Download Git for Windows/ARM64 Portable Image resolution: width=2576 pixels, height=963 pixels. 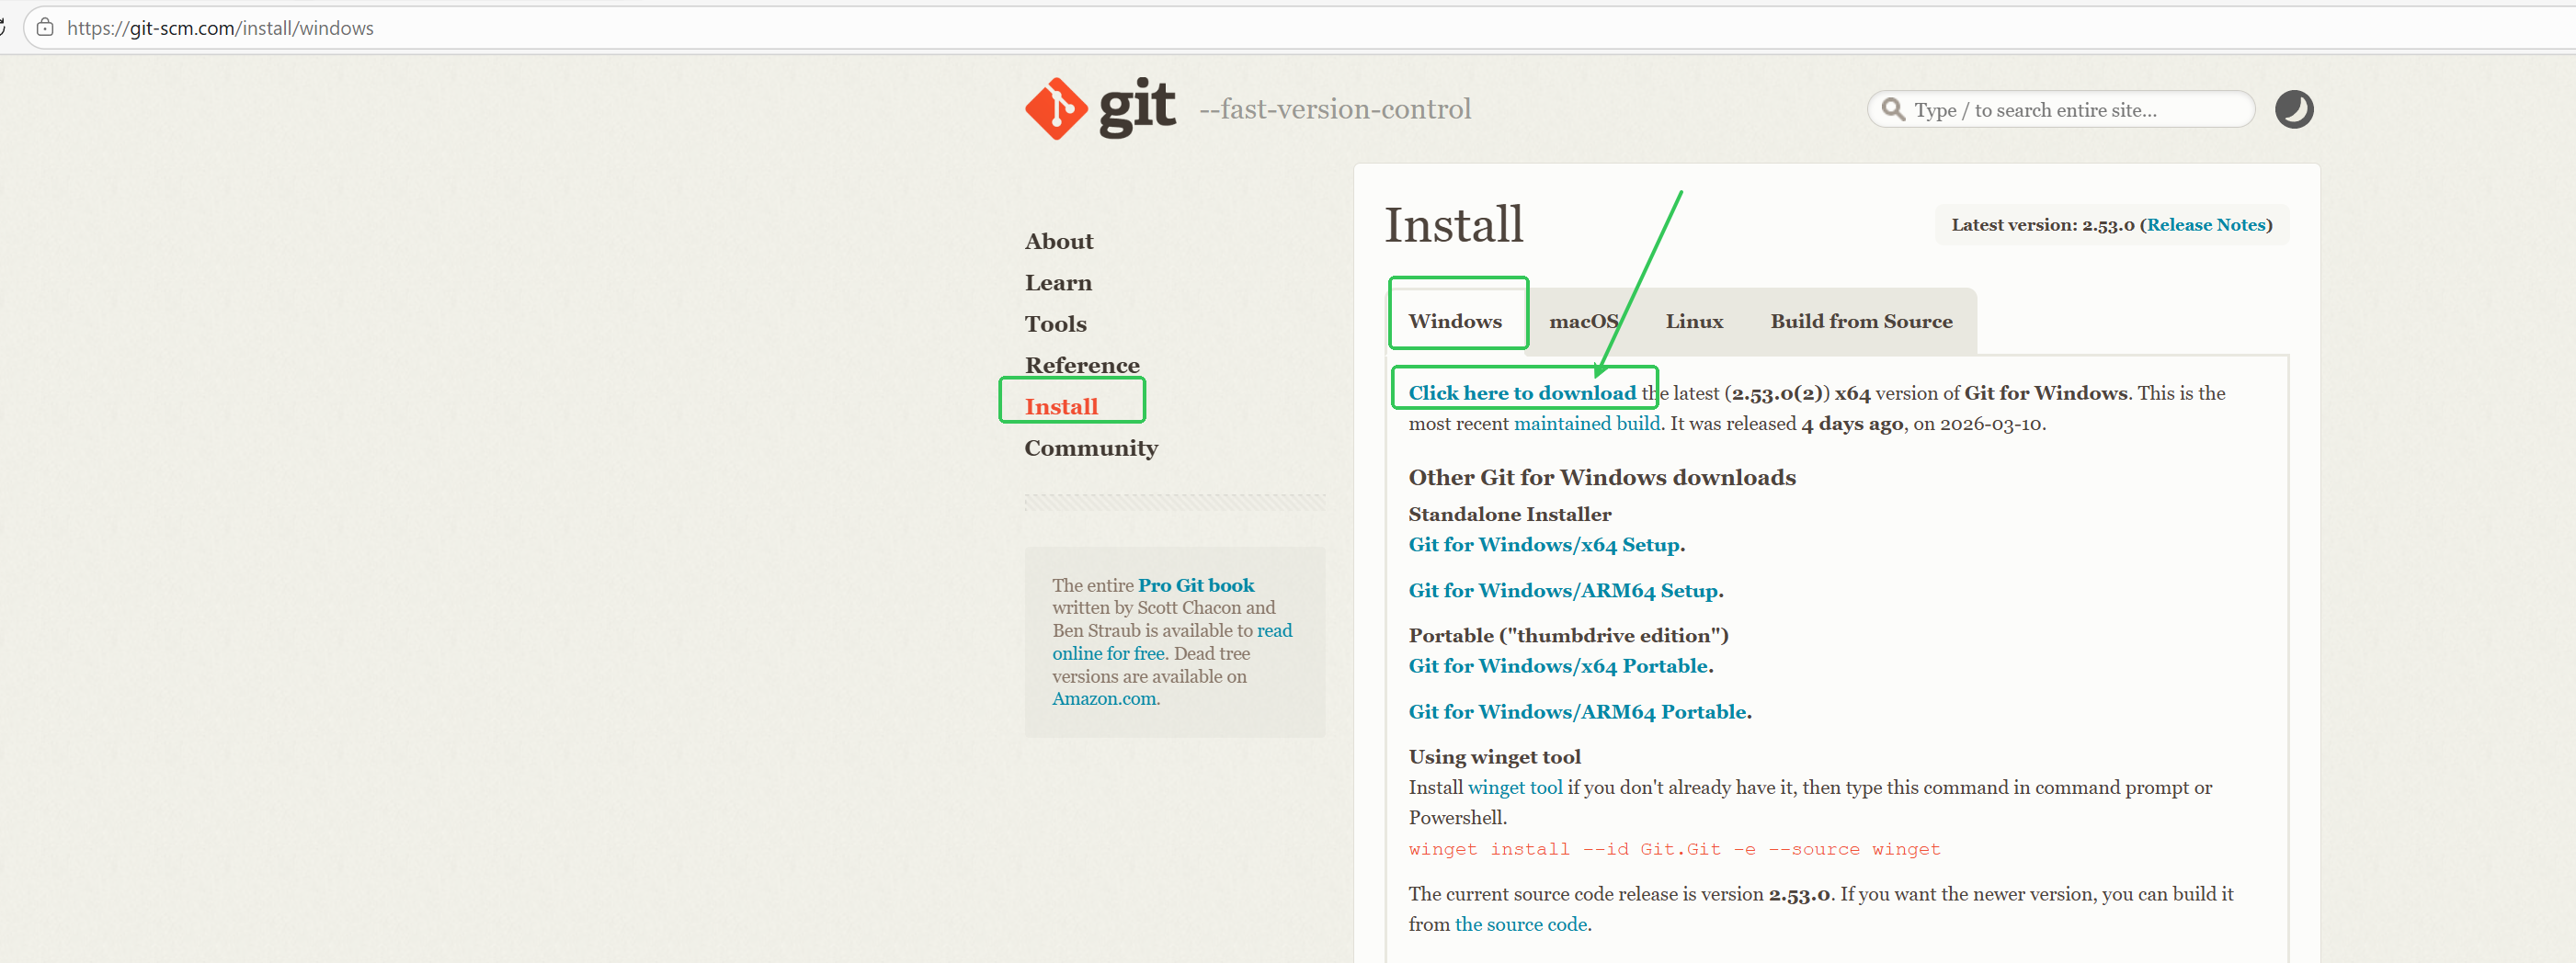1577,712
